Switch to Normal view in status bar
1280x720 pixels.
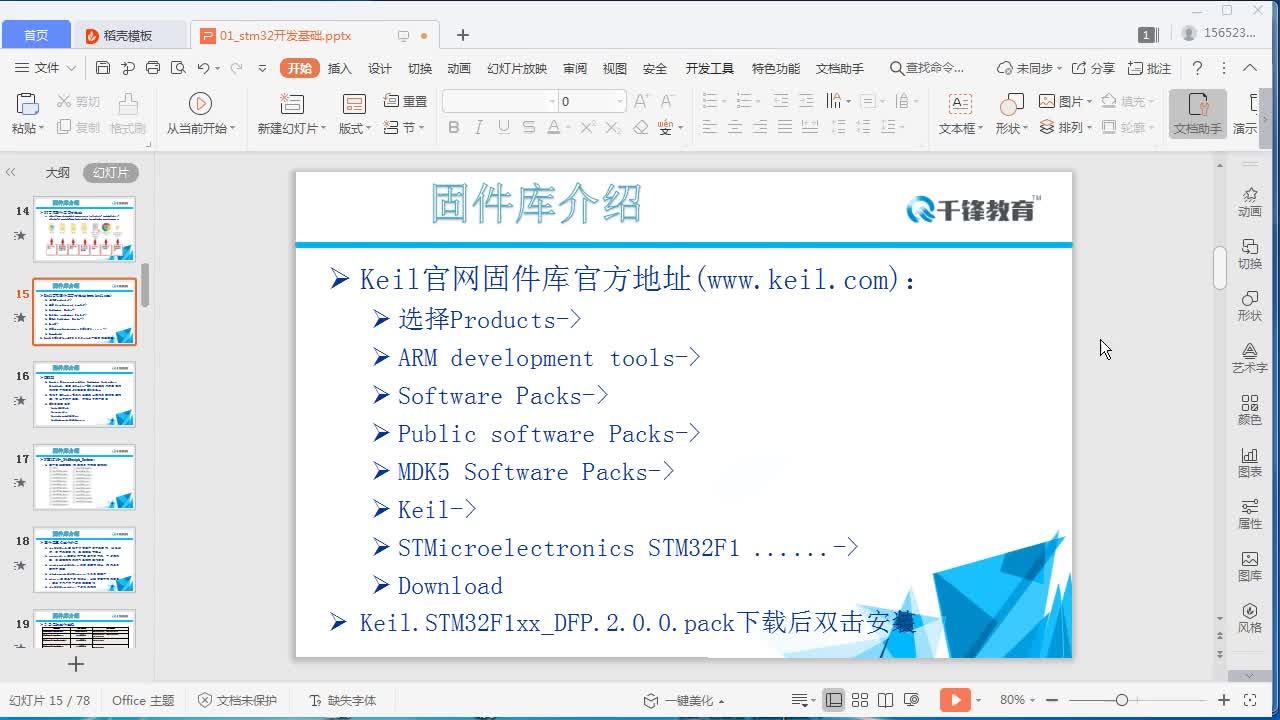(833, 700)
